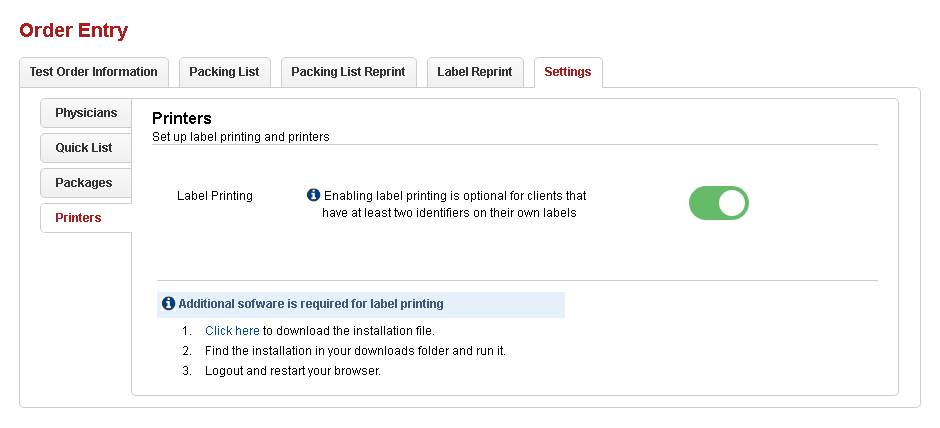
Task: Click the info icon beside Enabling label printing
Action: [313, 195]
